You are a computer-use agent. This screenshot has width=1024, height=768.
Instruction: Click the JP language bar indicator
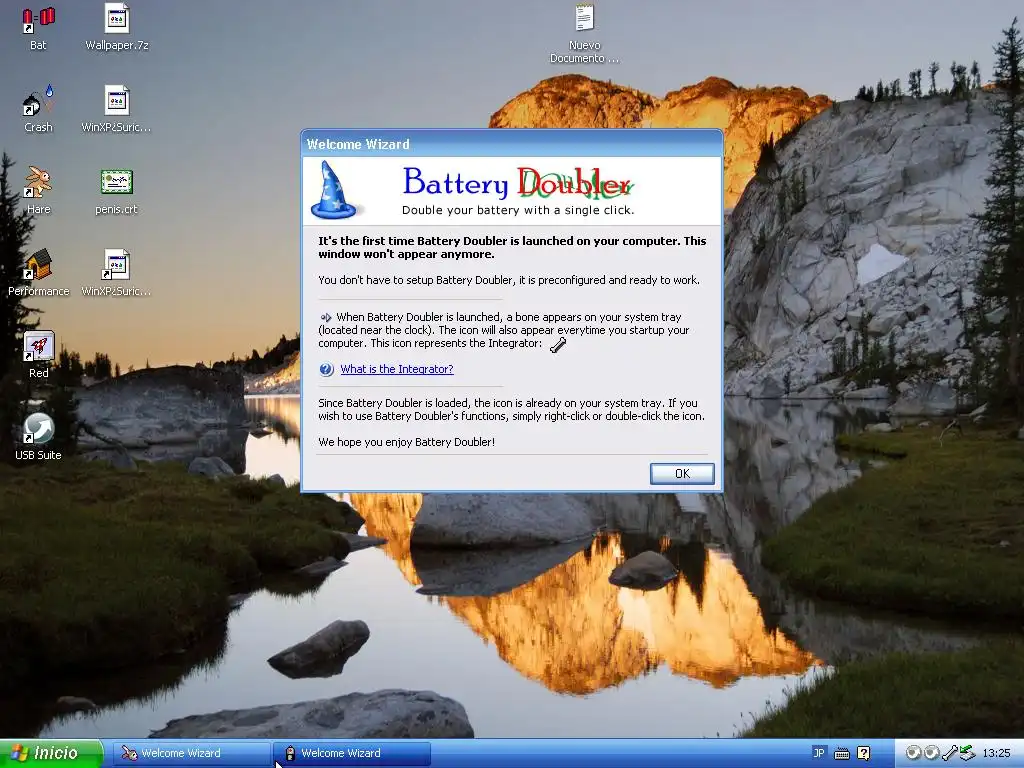pyautogui.click(x=819, y=753)
